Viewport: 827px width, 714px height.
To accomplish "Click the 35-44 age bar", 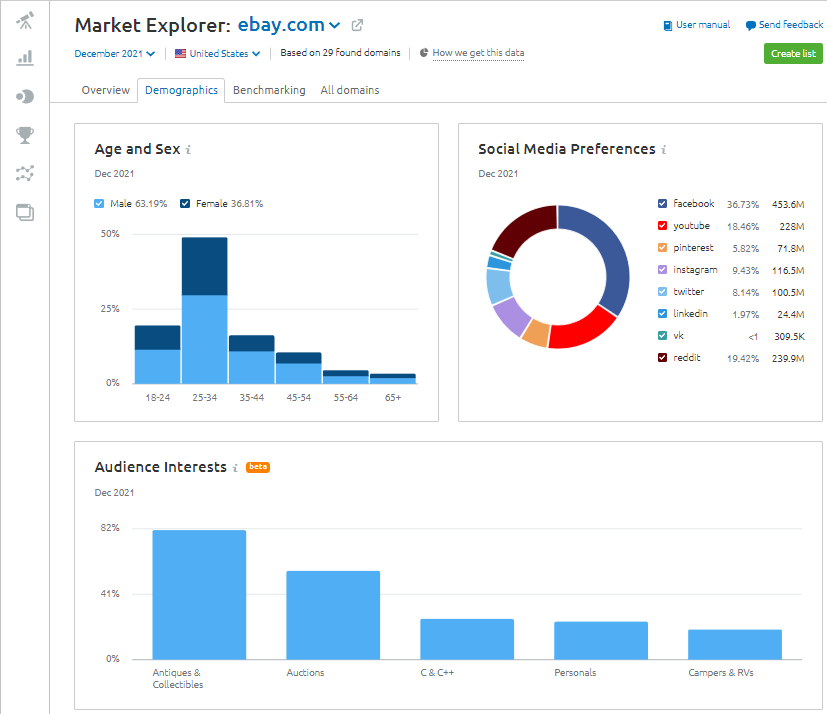I will tap(252, 360).
